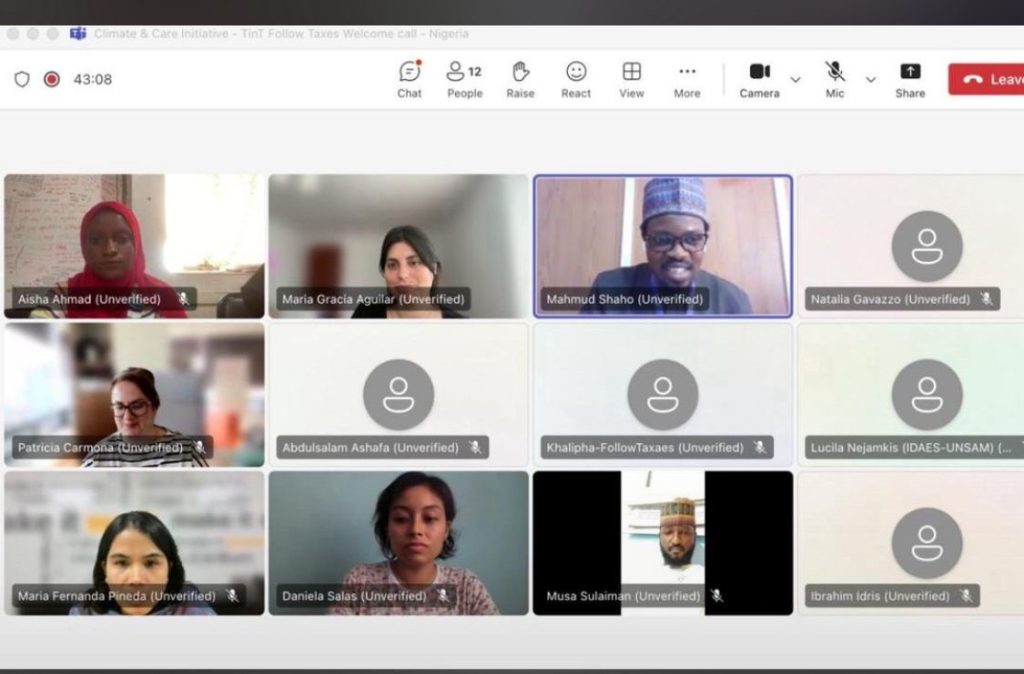The width and height of the screenshot is (1024, 674).
Task: Click the Teams icon in title bar
Action: pyautogui.click(x=78, y=33)
